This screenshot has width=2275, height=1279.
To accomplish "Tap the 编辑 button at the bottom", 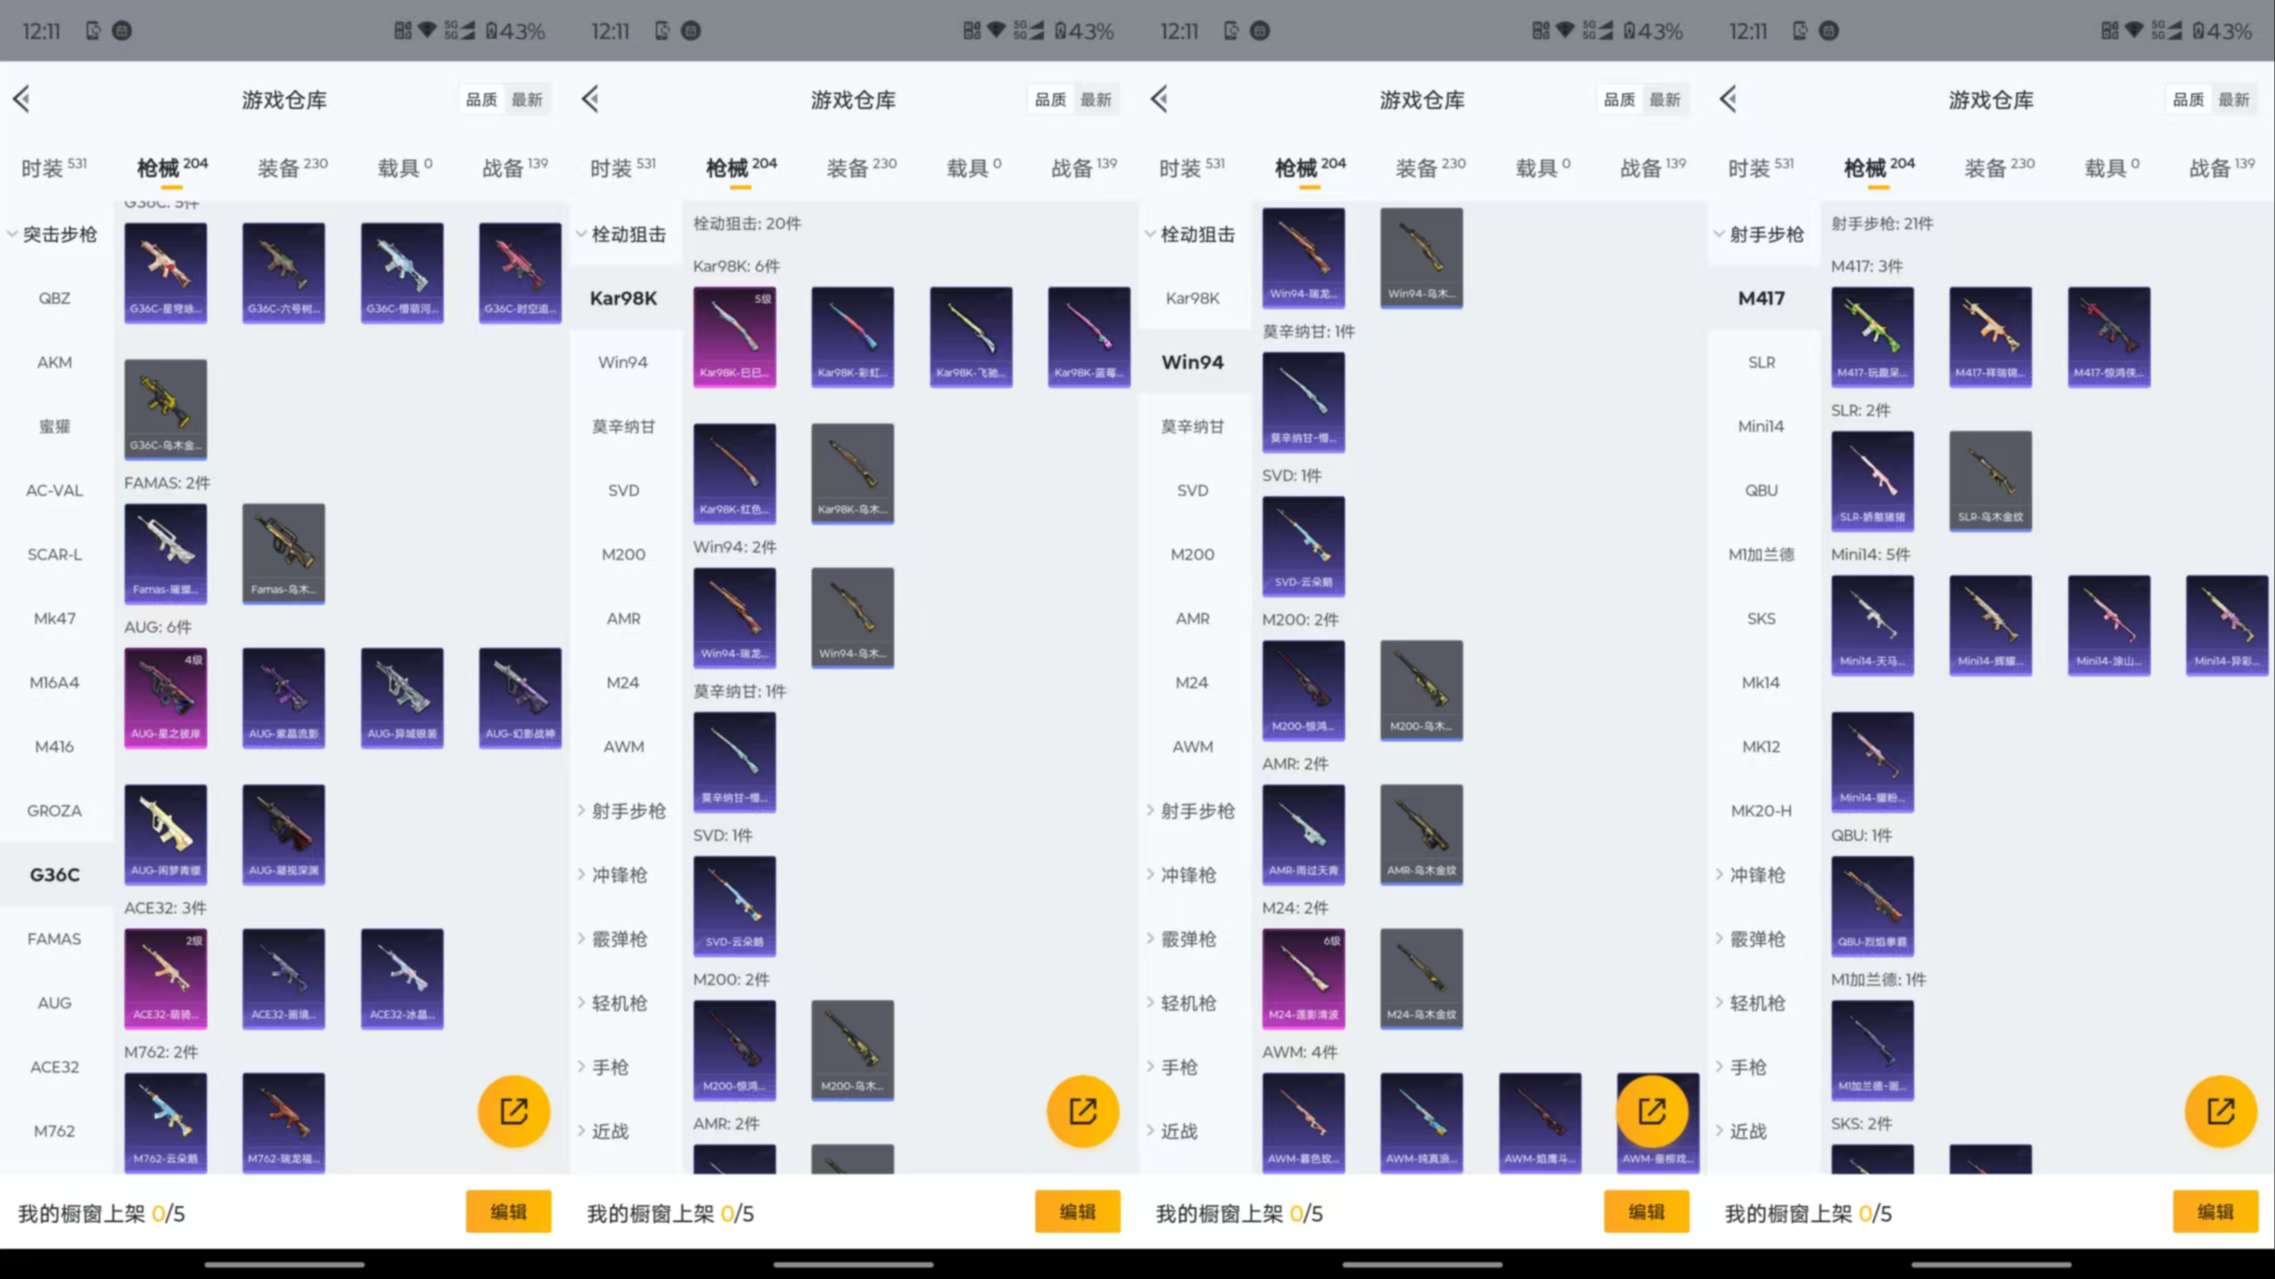I will point(508,1211).
